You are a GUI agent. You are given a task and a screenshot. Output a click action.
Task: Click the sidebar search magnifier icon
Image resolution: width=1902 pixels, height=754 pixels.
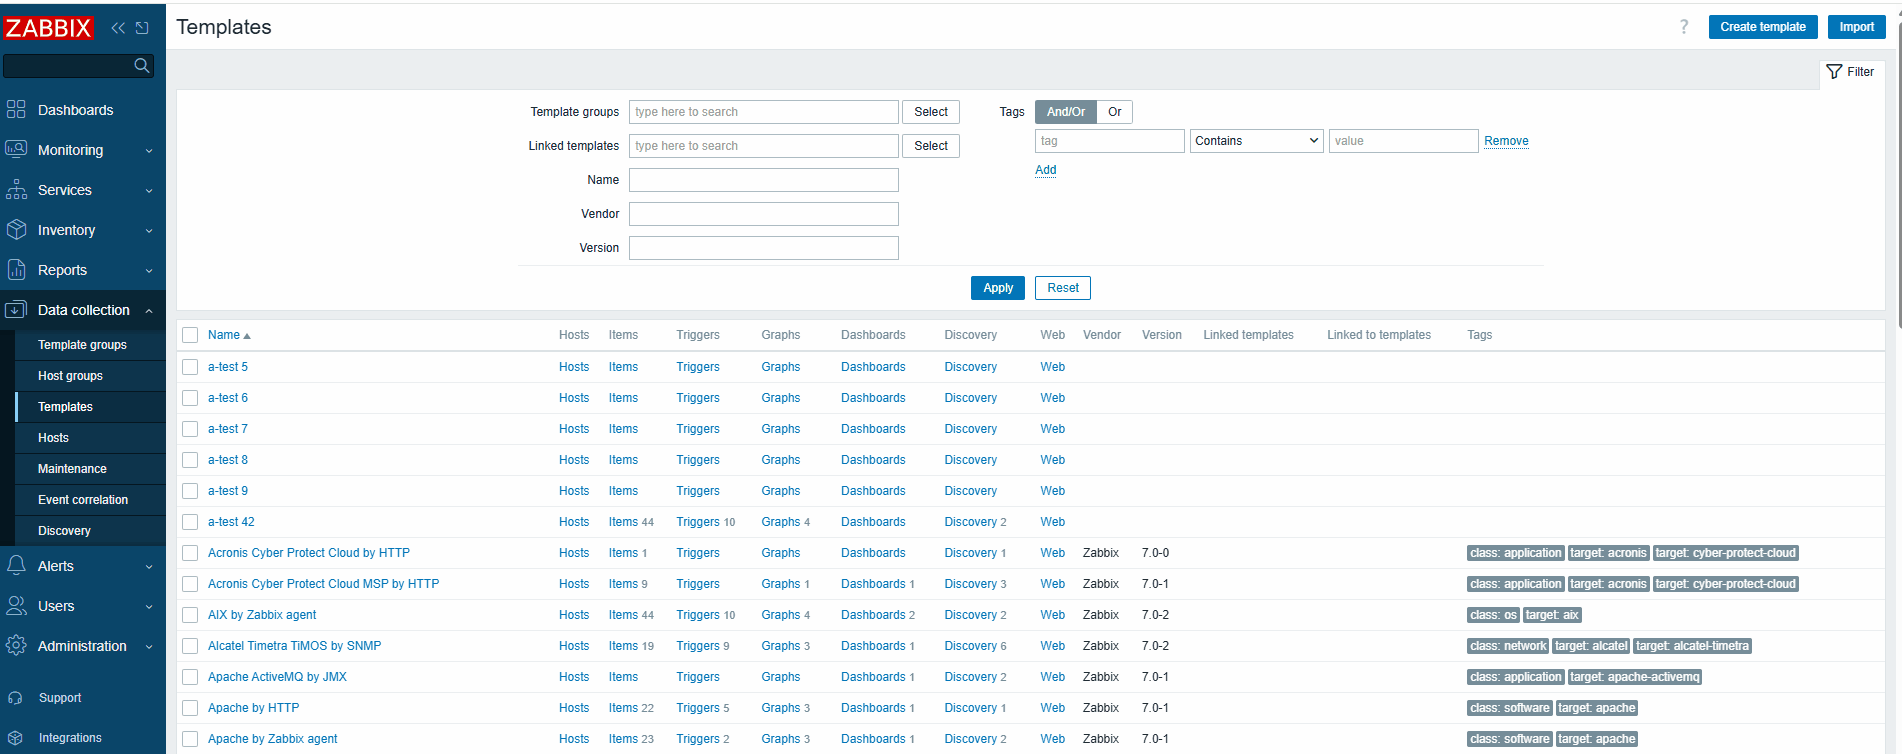pyautogui.click(x=142, y=66)
